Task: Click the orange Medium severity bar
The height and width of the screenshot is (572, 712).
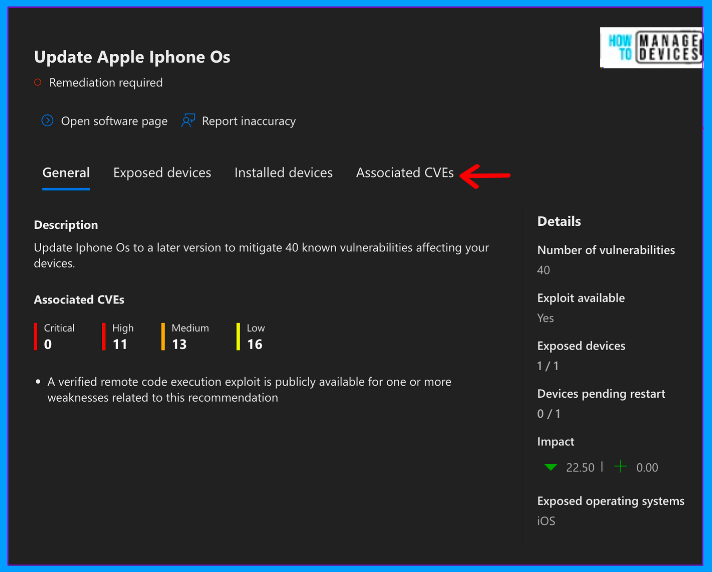Action: coord(163,336)
